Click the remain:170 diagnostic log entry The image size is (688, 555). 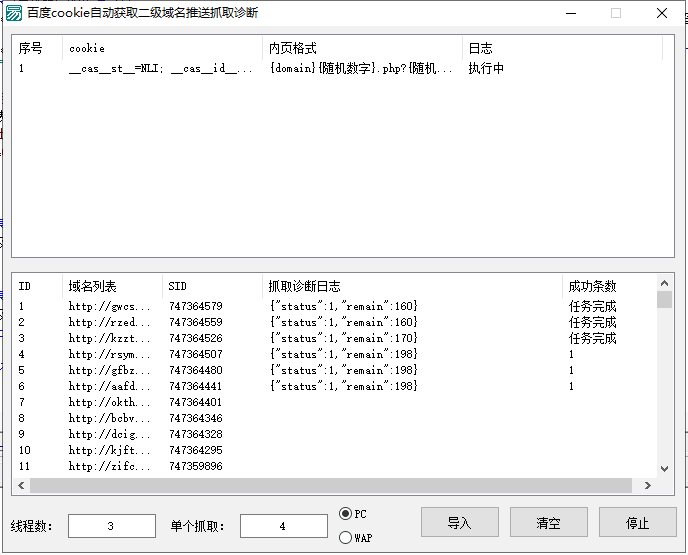[343, 338]
